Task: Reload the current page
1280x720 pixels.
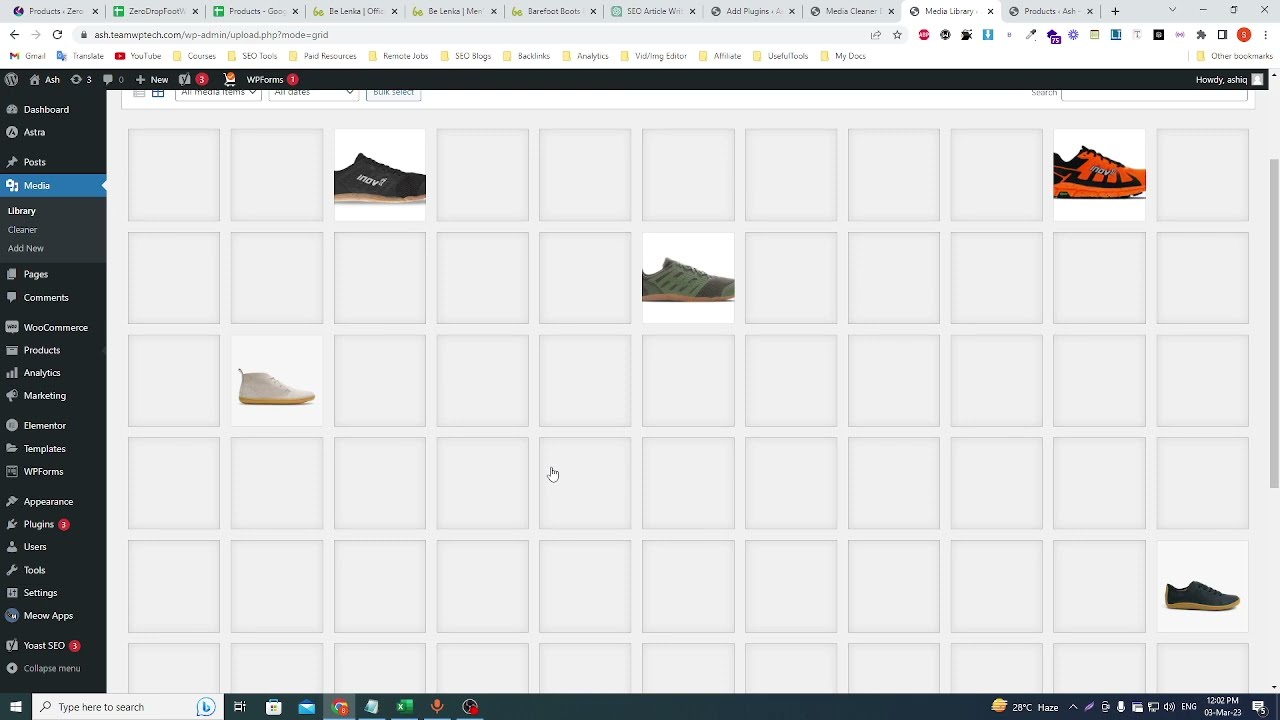Action: pos(57,34)
